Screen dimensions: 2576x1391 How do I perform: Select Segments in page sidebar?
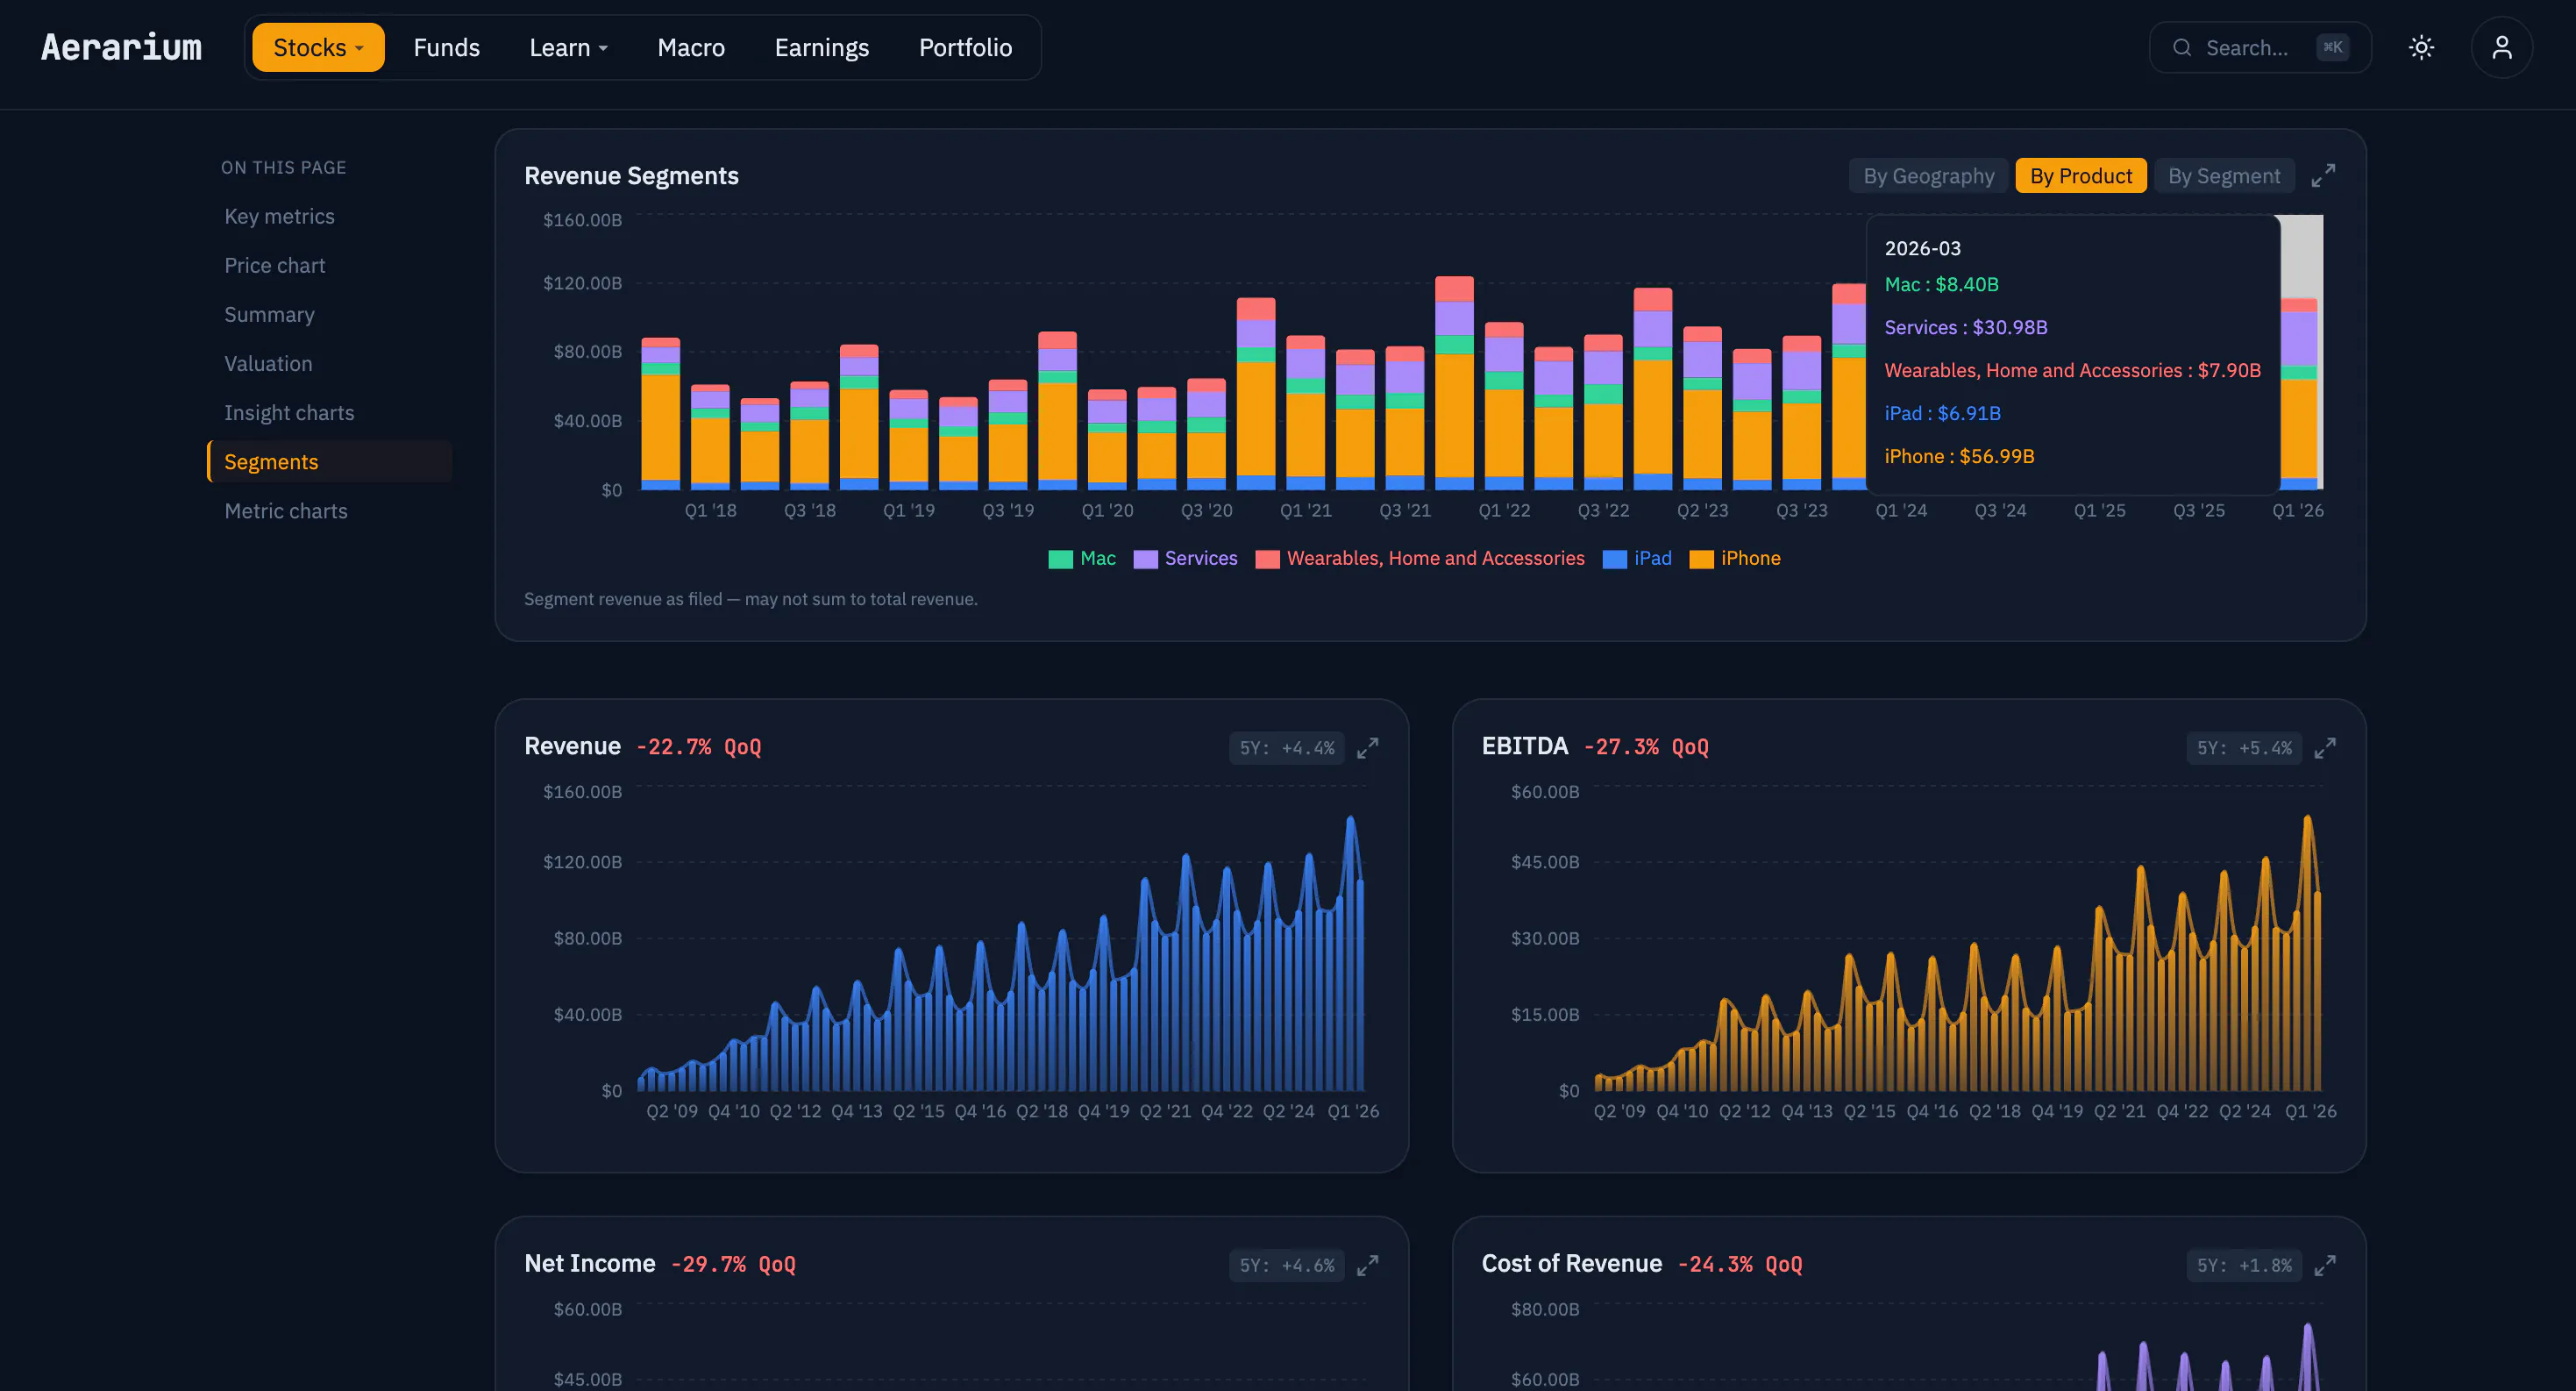pyautogui.click(x=330, y=462)
